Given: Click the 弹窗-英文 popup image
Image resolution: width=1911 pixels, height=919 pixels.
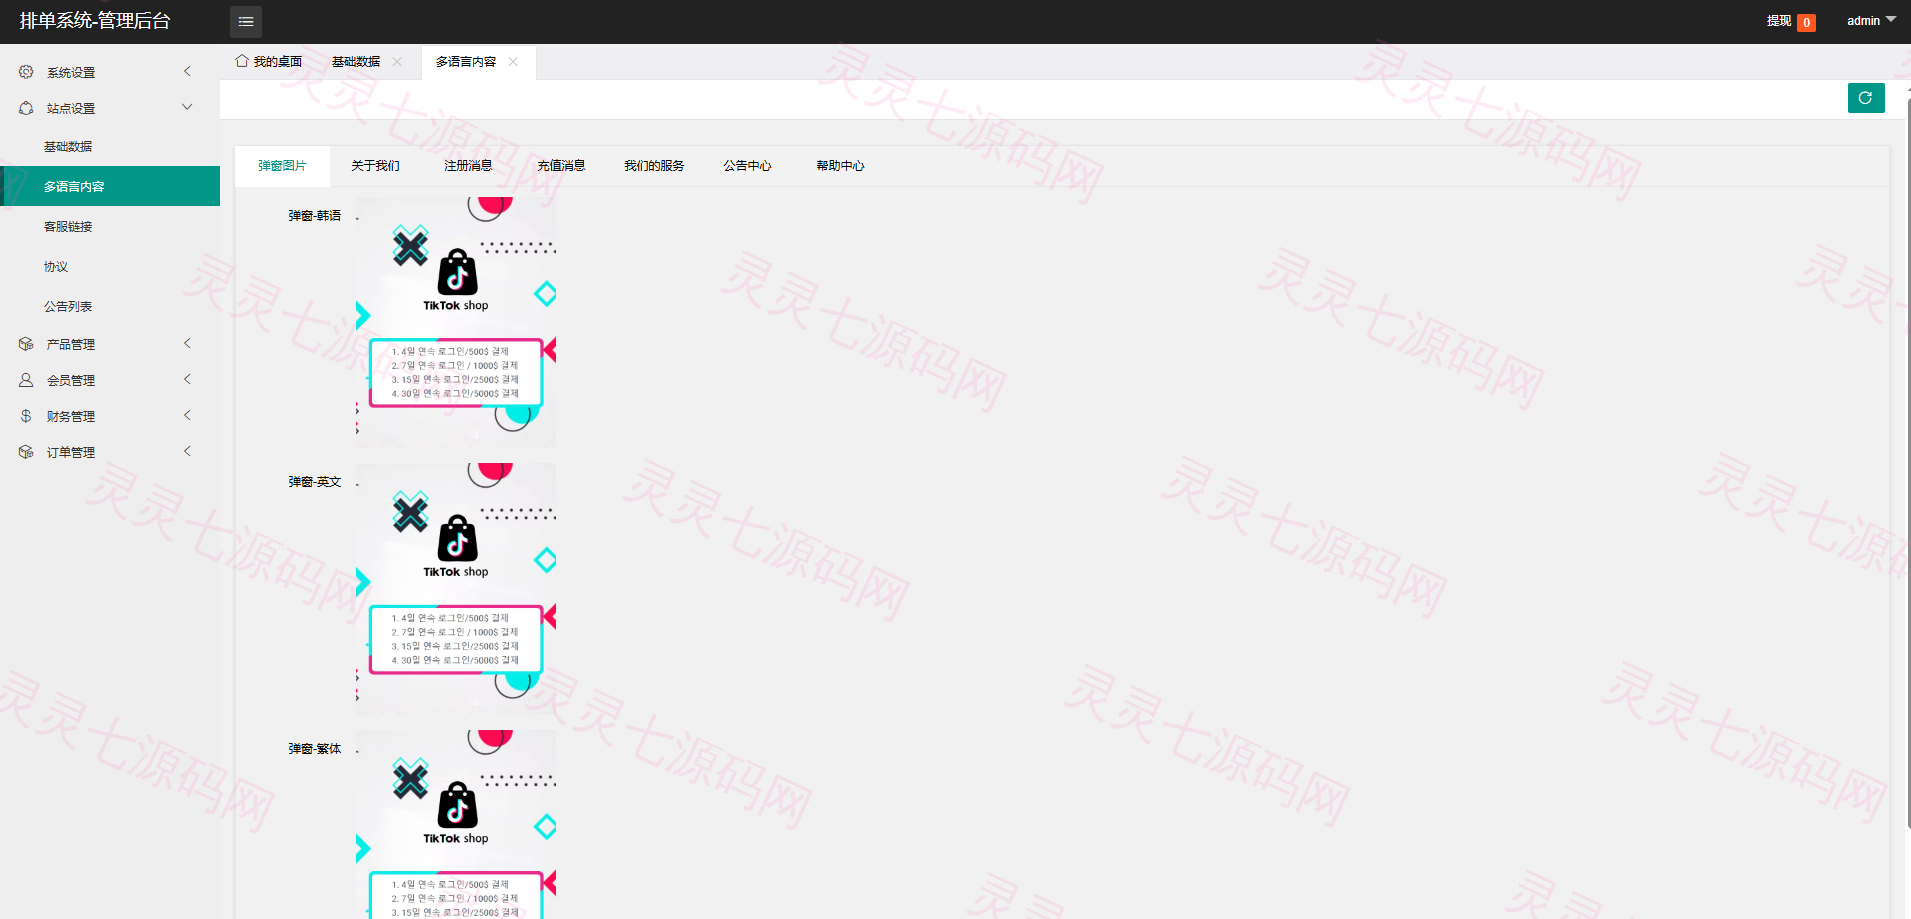Looking at the screenshot, I should coord(456,588).
